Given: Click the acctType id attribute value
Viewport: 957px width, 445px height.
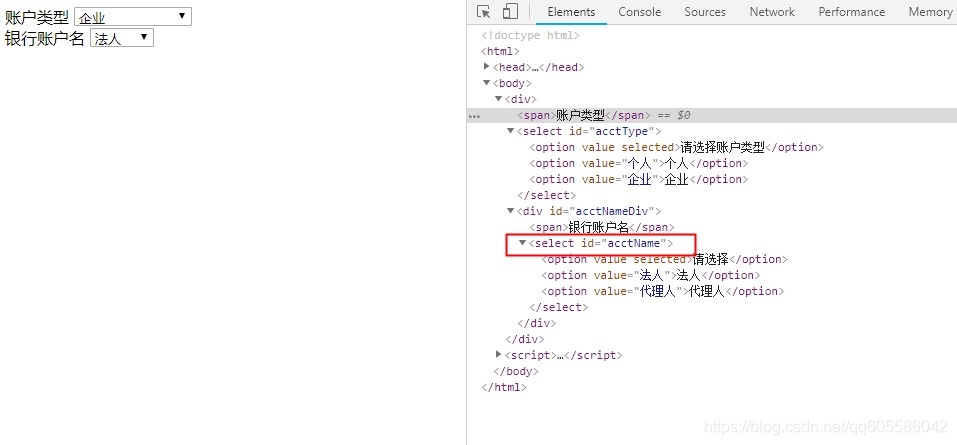Looking at the screenshot, I should coord(621,131).
